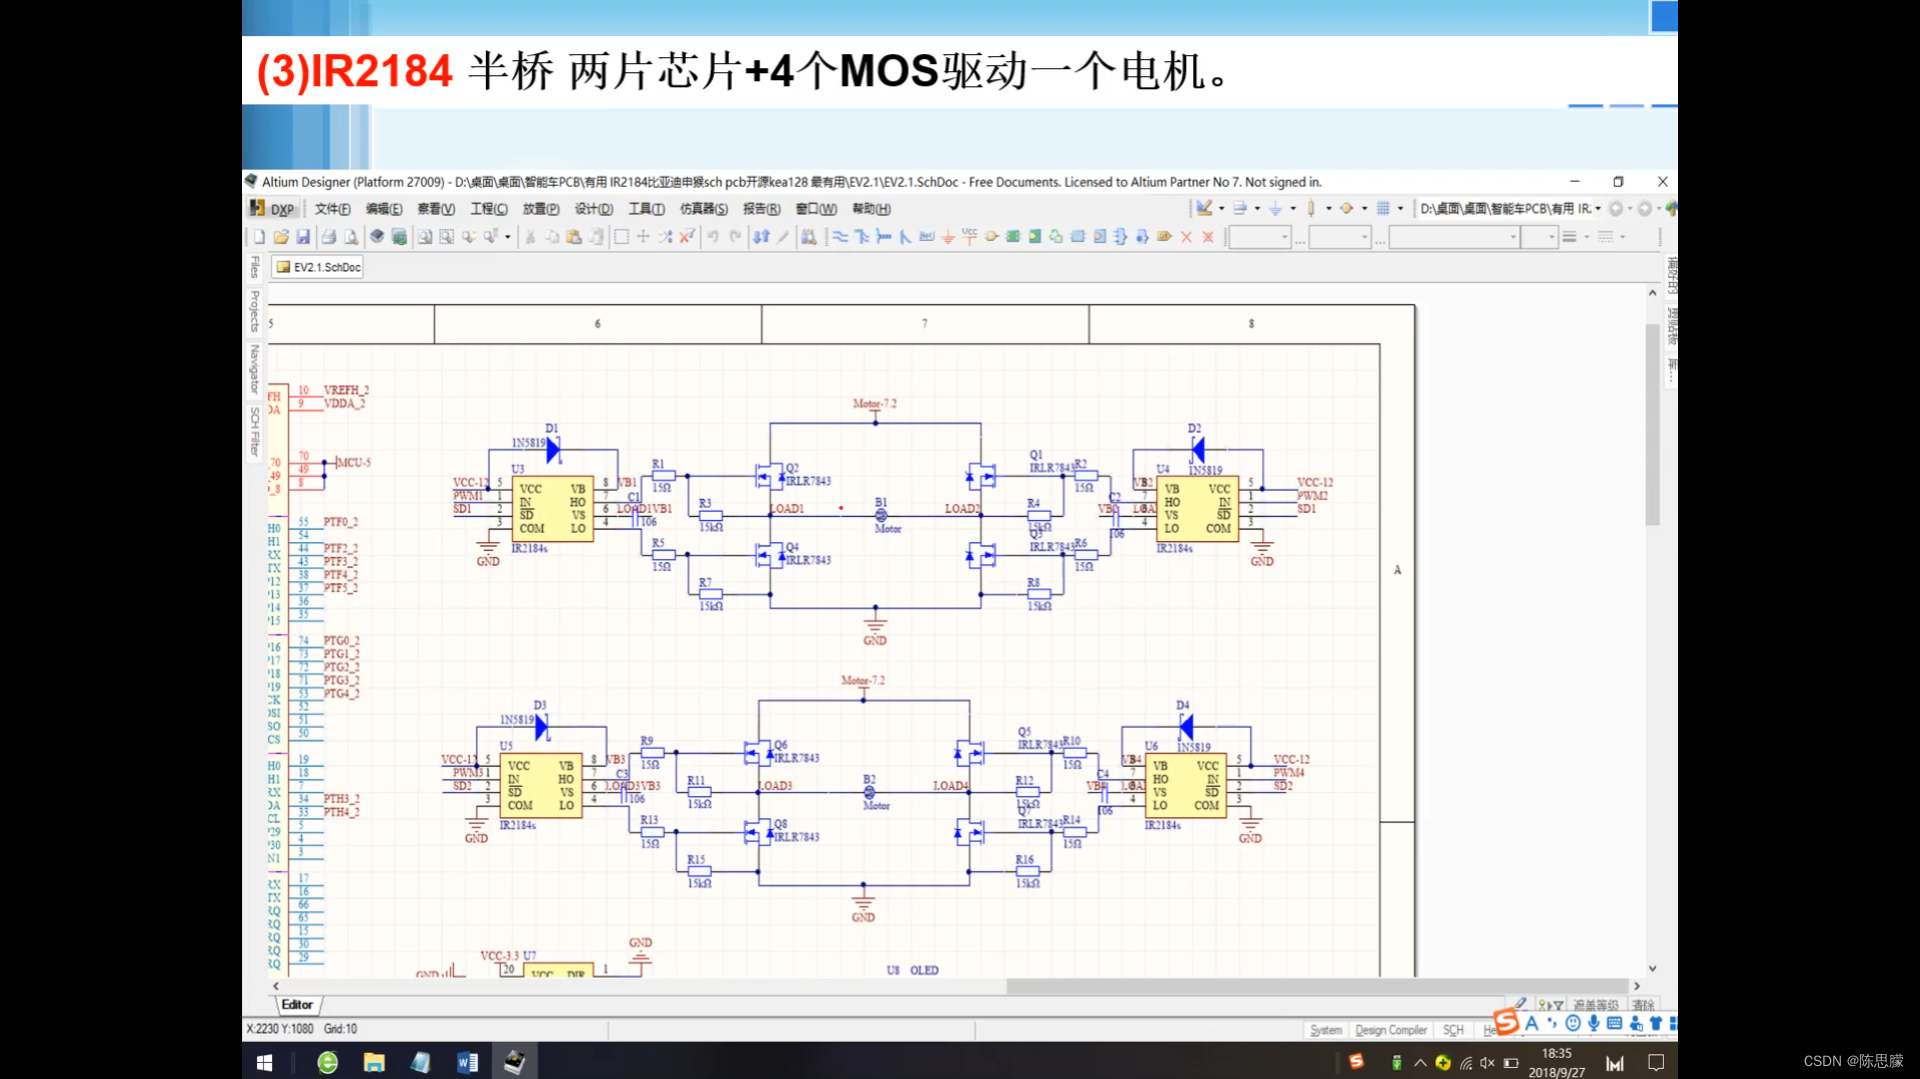Open the Files side panel tab

click(255, 267)
